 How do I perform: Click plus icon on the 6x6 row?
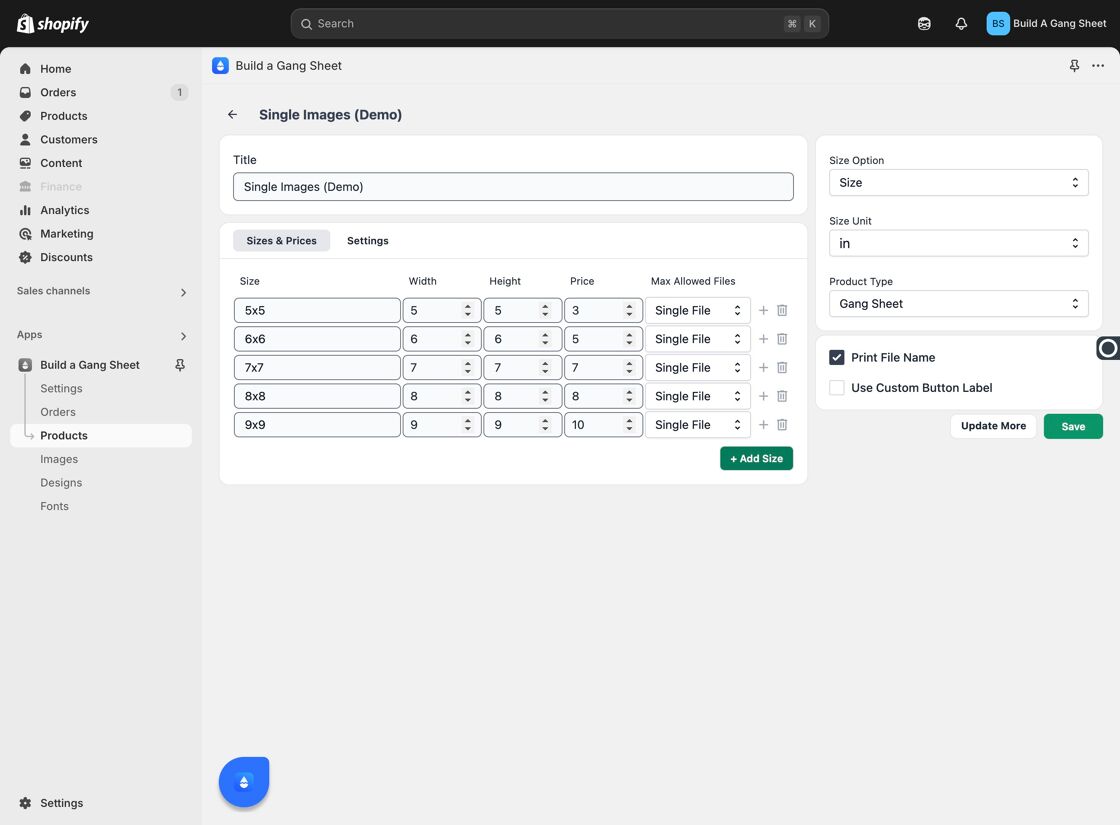763,339
